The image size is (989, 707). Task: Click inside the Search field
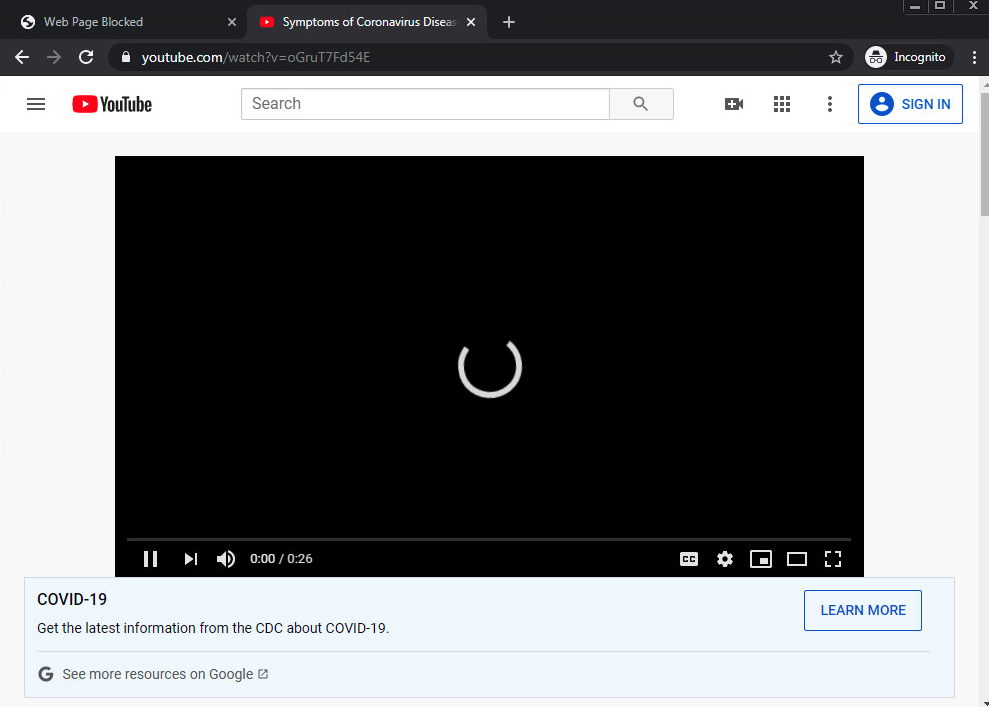coord(420,103)
